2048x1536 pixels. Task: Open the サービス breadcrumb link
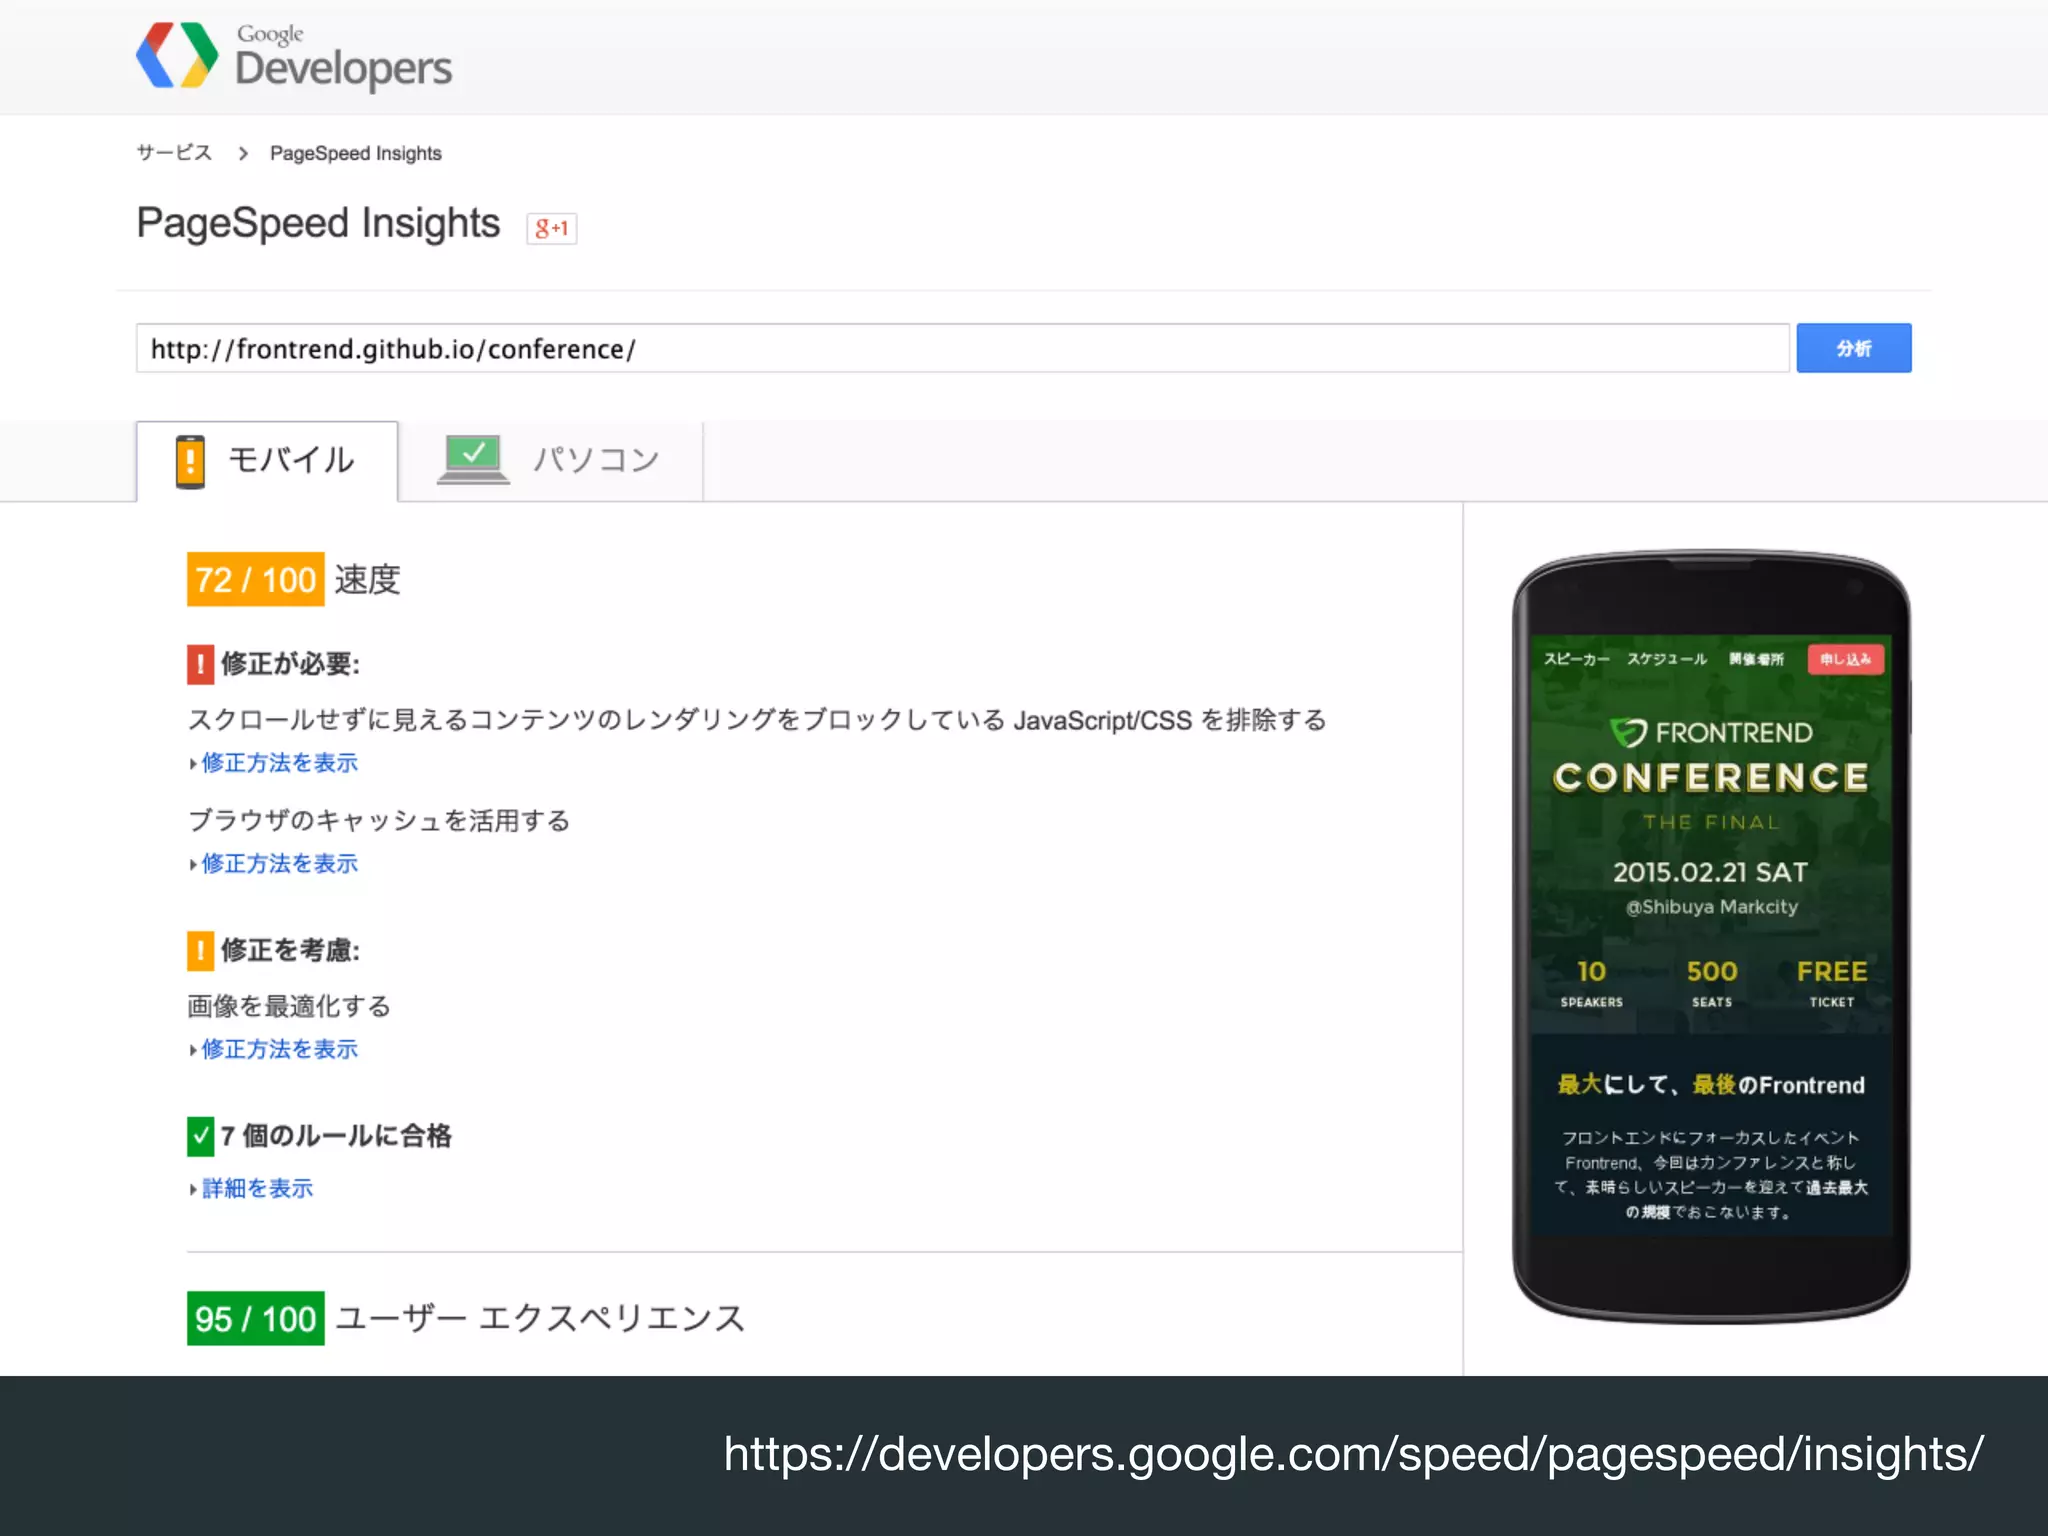174,153
